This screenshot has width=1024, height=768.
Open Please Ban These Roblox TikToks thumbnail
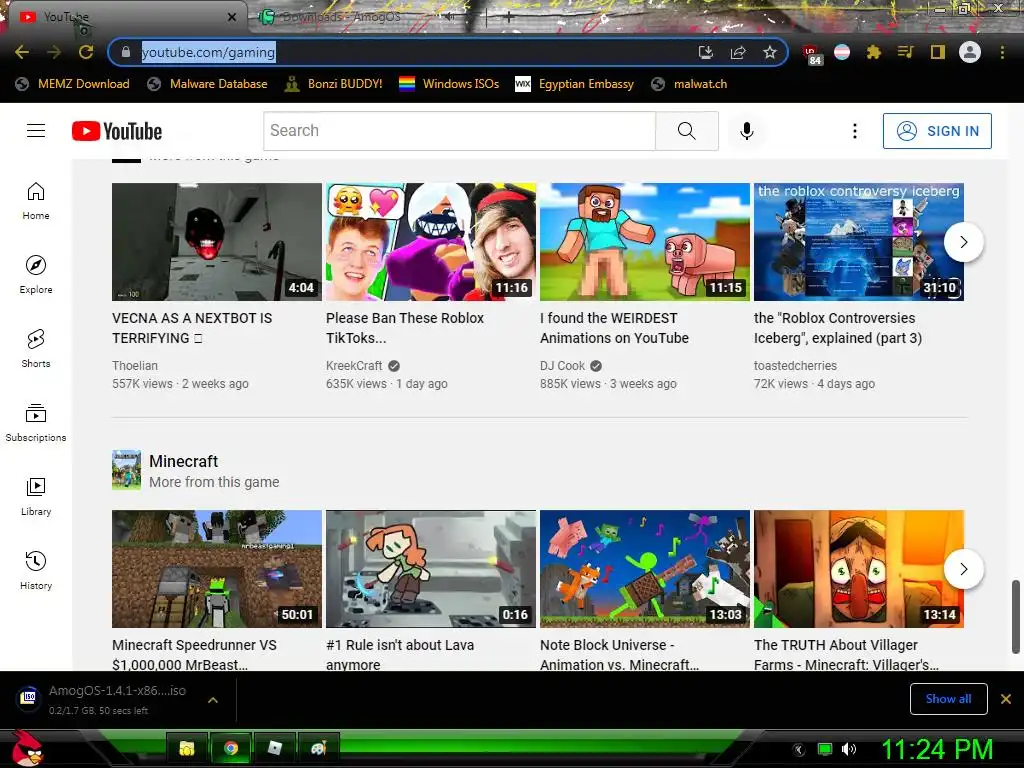pos(431,242)
